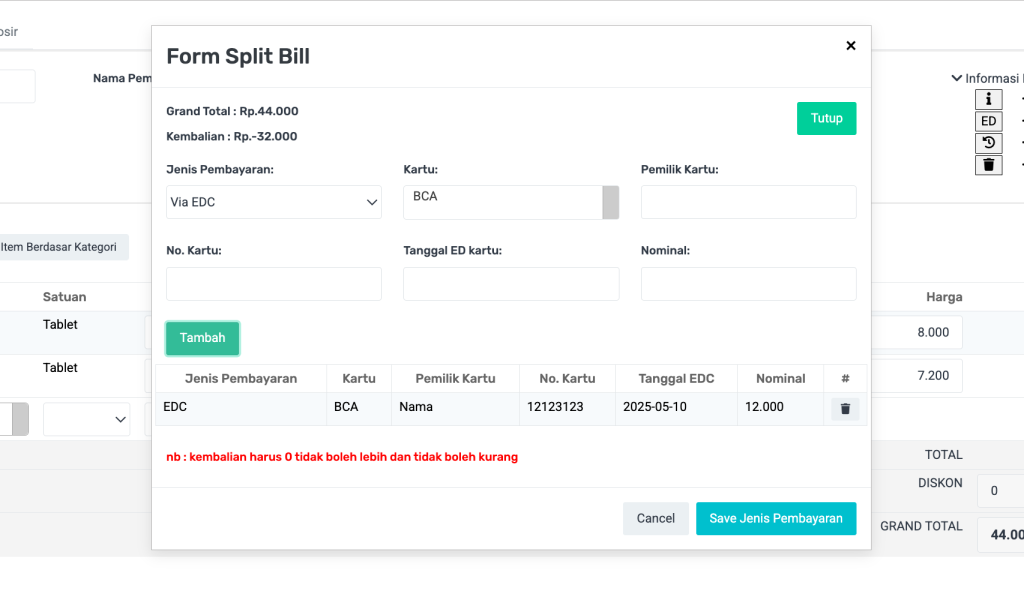Click the Item Berdasar Kategori button
The image size is (1024, 606).
coord(62,247)
